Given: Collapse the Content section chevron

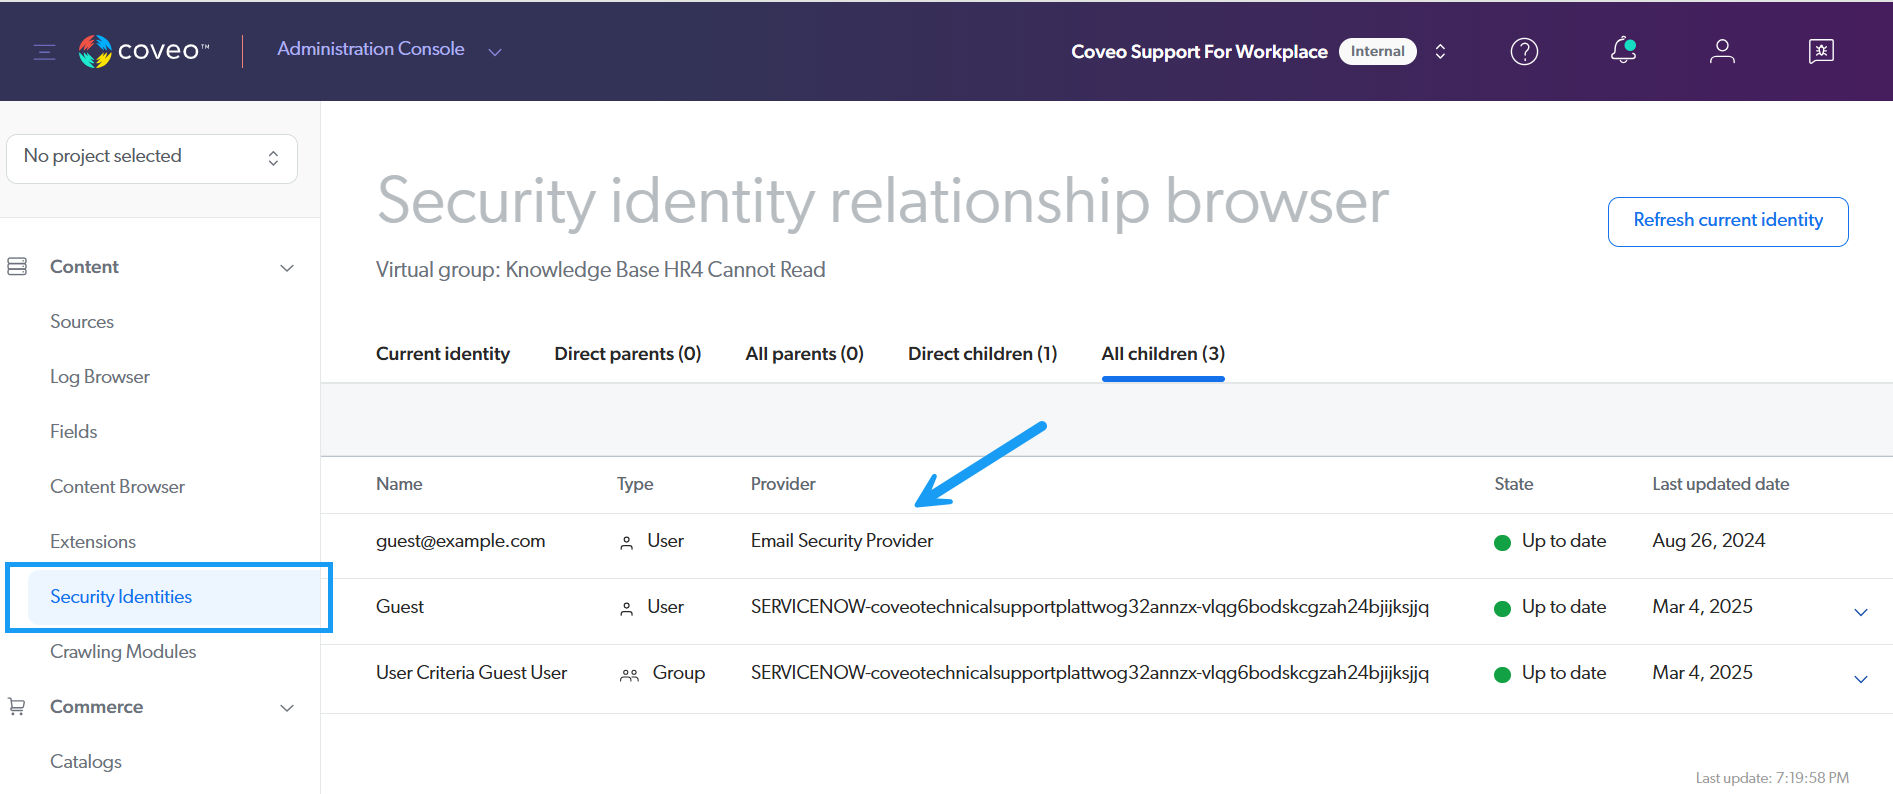Looking at the screenshot, I should point(287,268).
